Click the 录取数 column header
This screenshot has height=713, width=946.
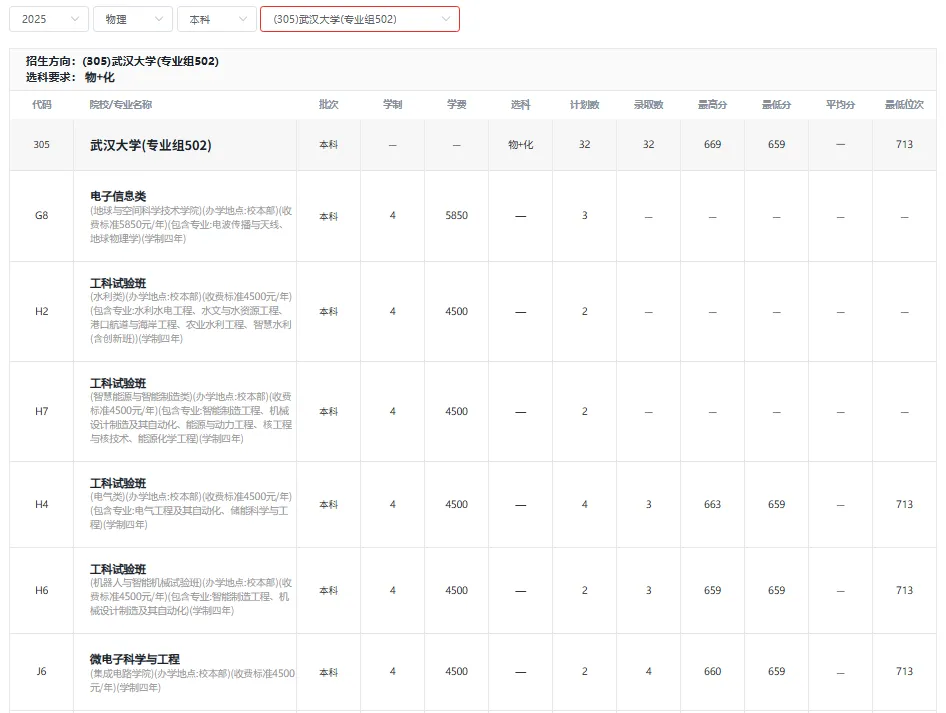point(649,104)
